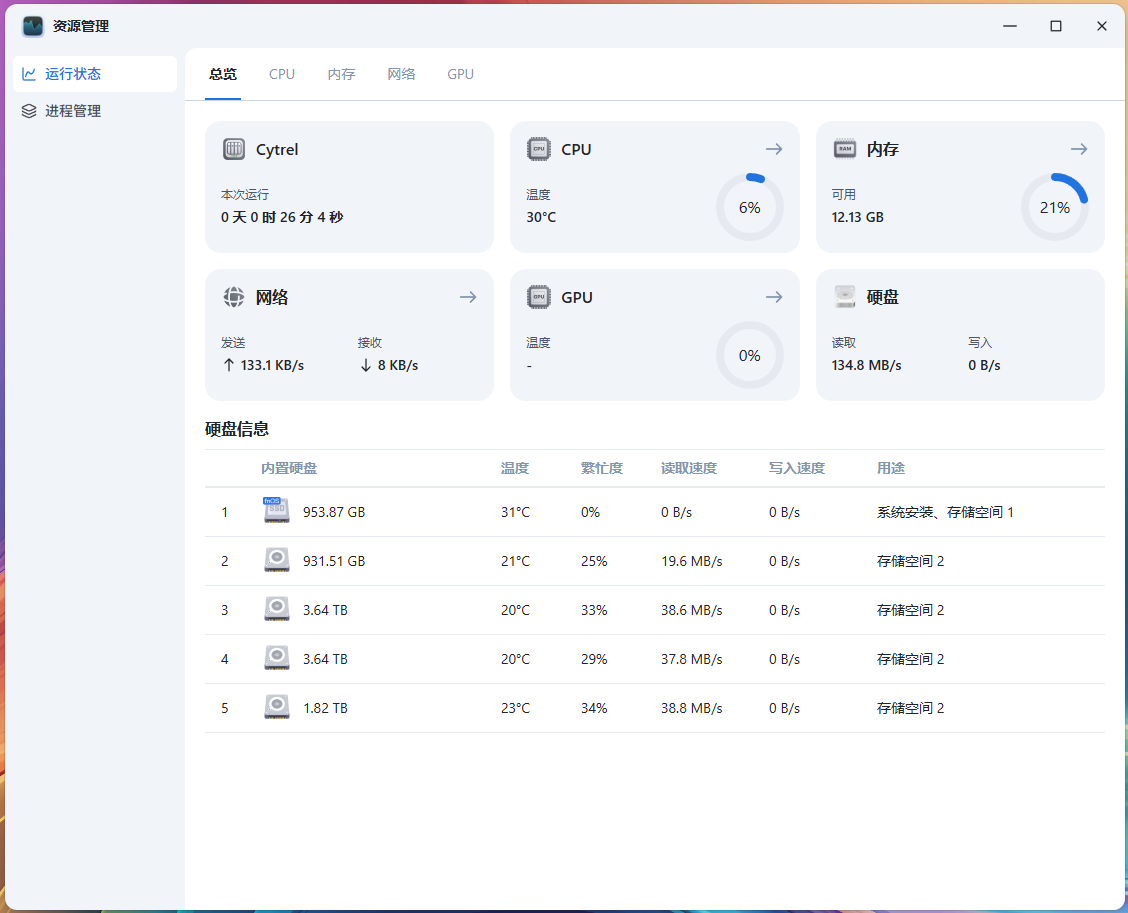Open 进程管理 in the sidebar
The width and height of the screenshot is (1128, 913).
73,111
